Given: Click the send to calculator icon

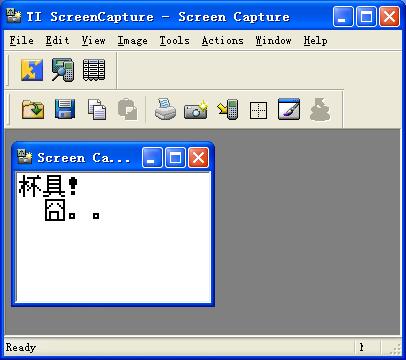Looking at the screenshot, I should (x=228, y=109).
